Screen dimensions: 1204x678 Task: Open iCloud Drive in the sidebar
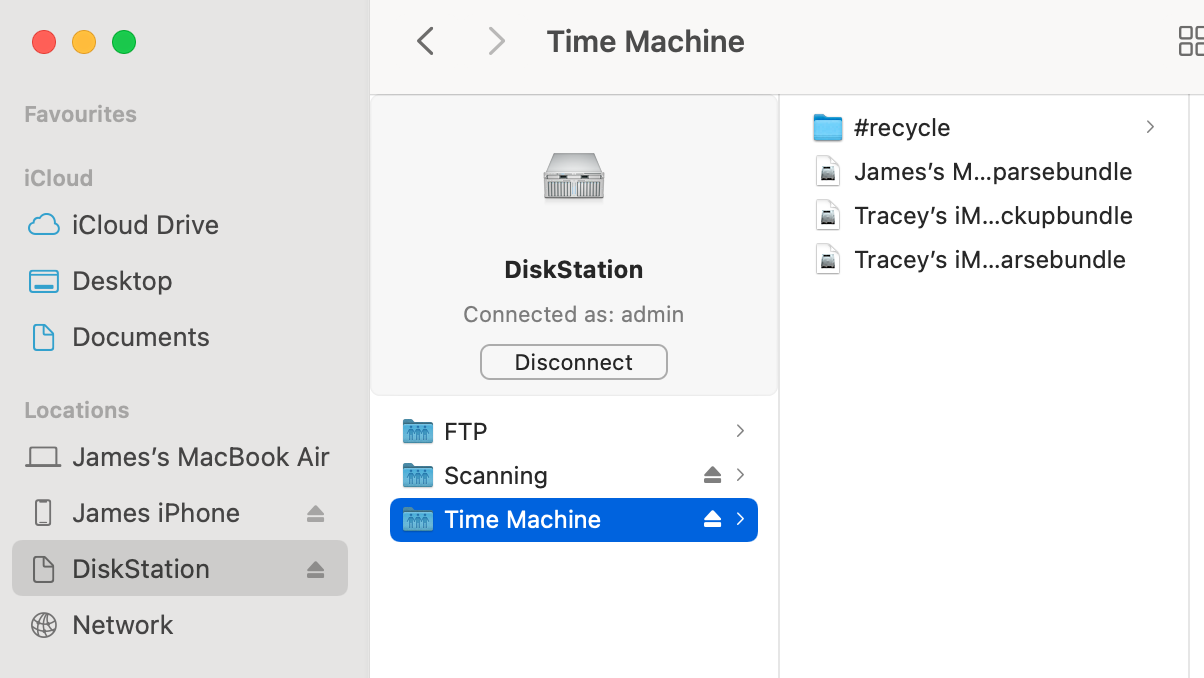click(145, 225)
